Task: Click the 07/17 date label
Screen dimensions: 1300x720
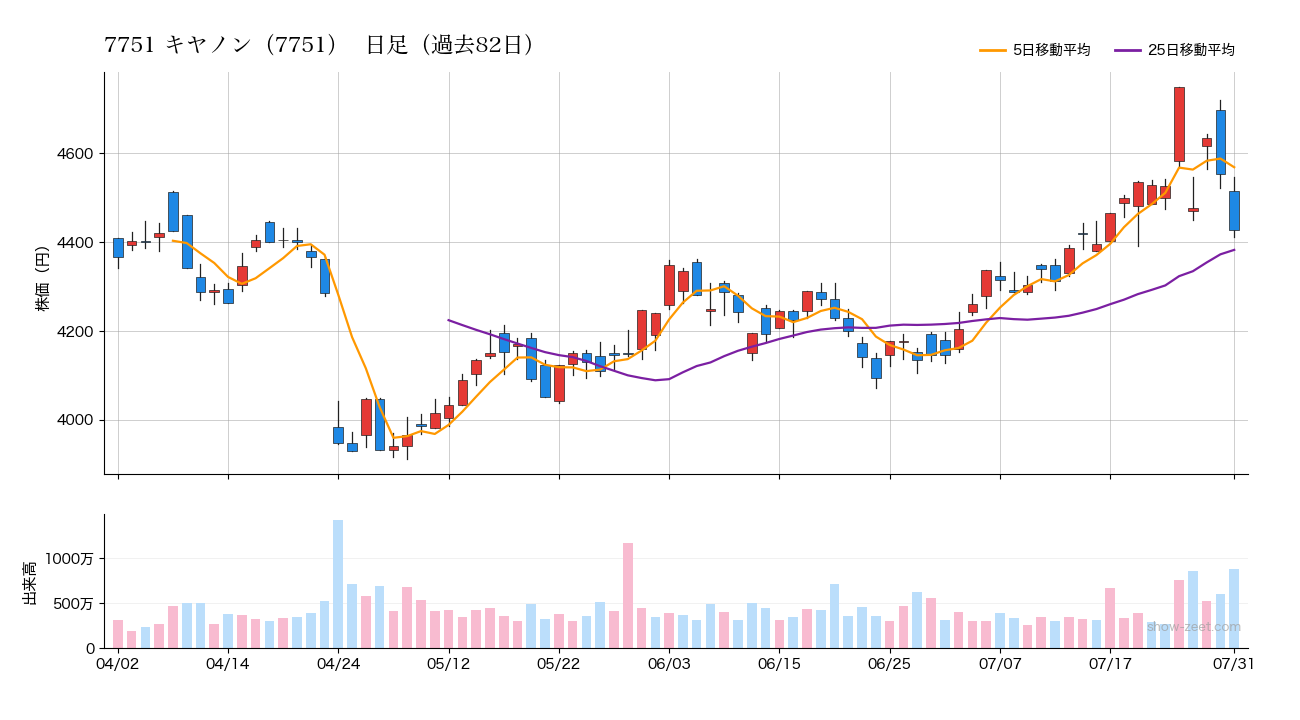Action: click(x=1110, y=663)
